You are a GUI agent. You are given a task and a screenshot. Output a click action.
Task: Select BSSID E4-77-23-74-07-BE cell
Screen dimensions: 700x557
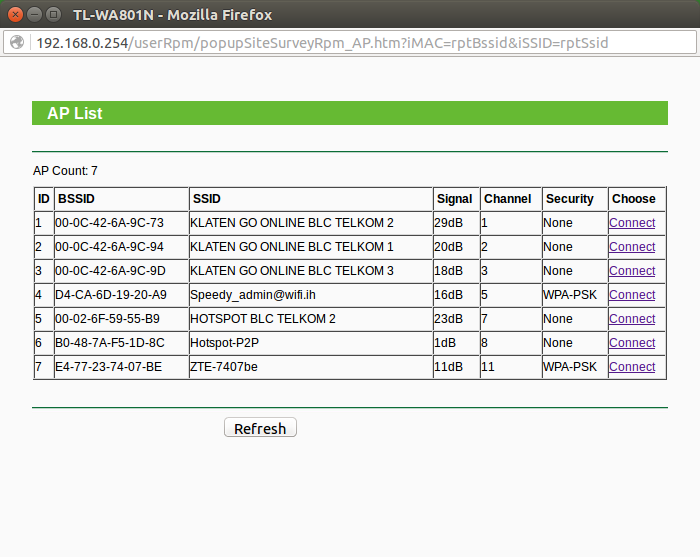click(x=121, y=367)
